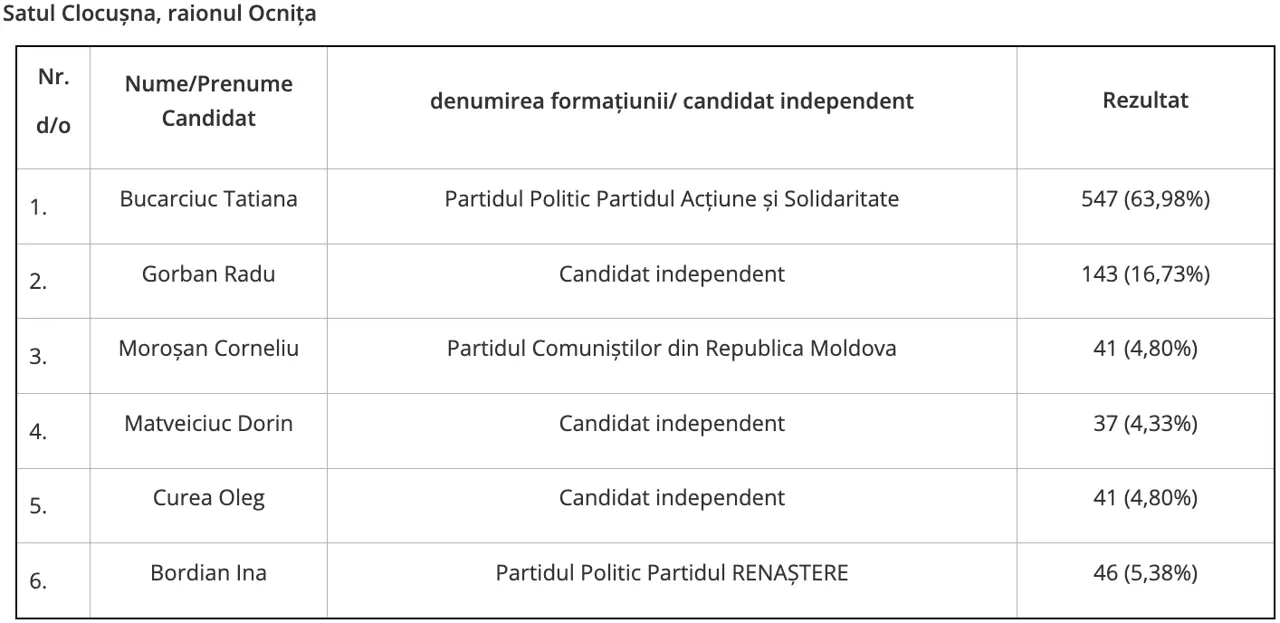Viewport: 1280px width, 623px height.
Task: Click the "Rezultat" column header
Action: point(1145,101)
